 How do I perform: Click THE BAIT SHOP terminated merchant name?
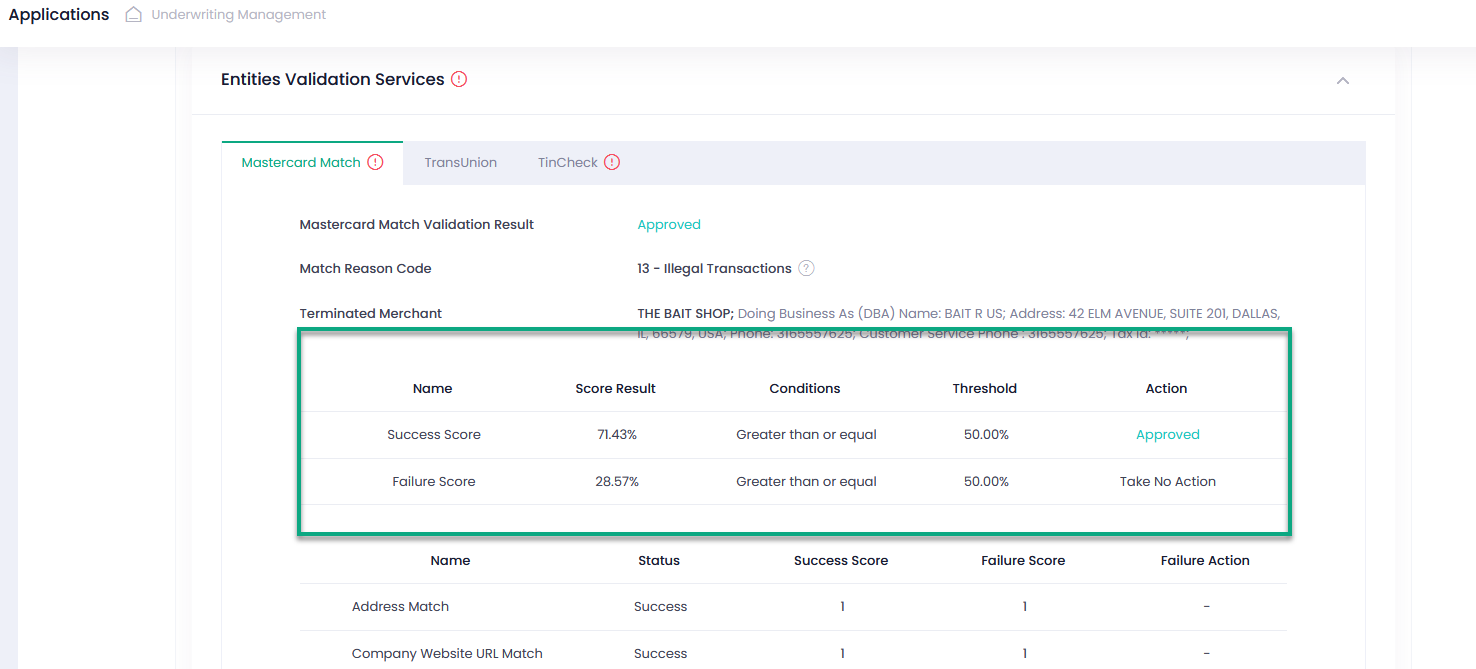pyautogui.click(x=685, y=314)
